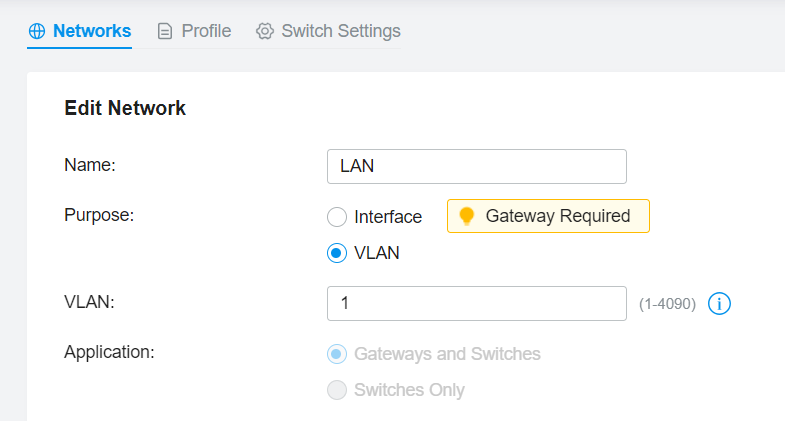The image size is (785, 421).
Task: Choose the Gateways and Switches radio button
Action: (337, 354)
